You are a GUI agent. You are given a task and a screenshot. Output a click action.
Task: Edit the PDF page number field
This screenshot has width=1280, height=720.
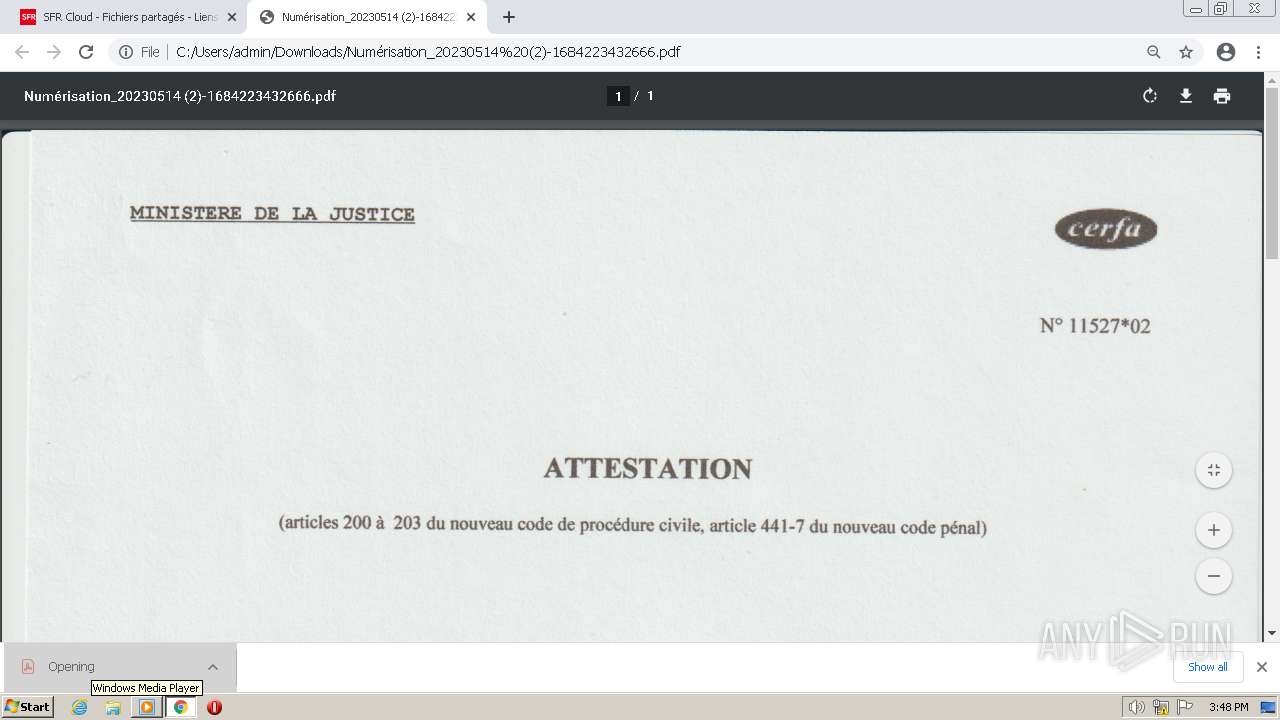tap(618, 96)
